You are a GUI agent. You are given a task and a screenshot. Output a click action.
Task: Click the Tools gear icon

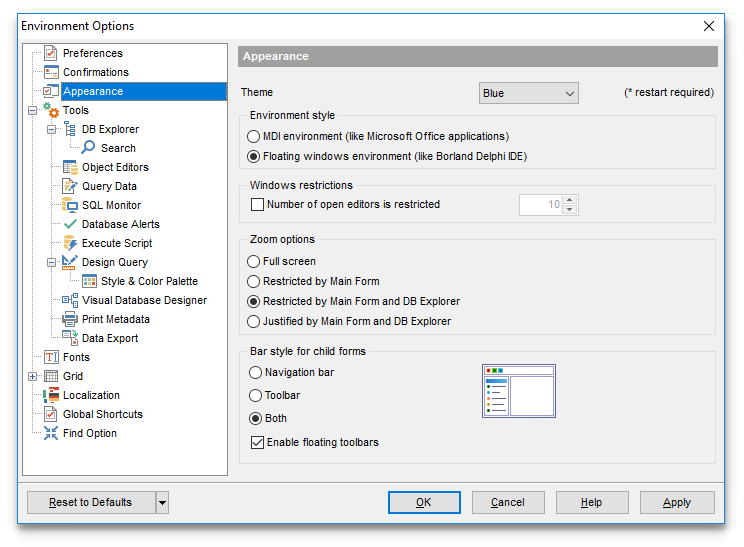pos(51,110)
